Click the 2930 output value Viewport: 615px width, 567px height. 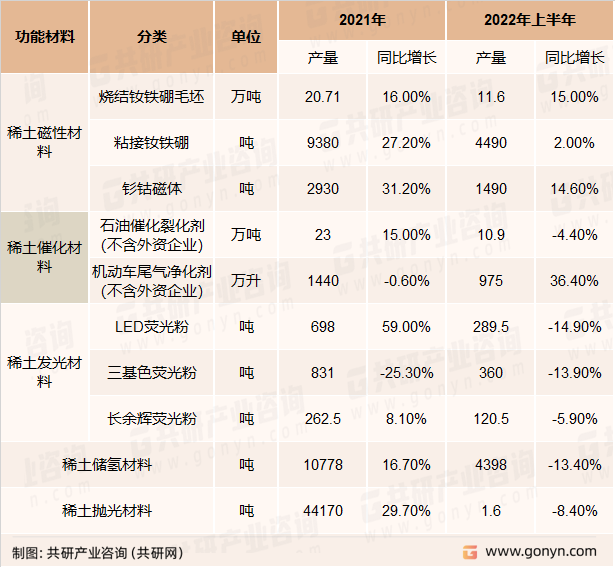[322, 189]
